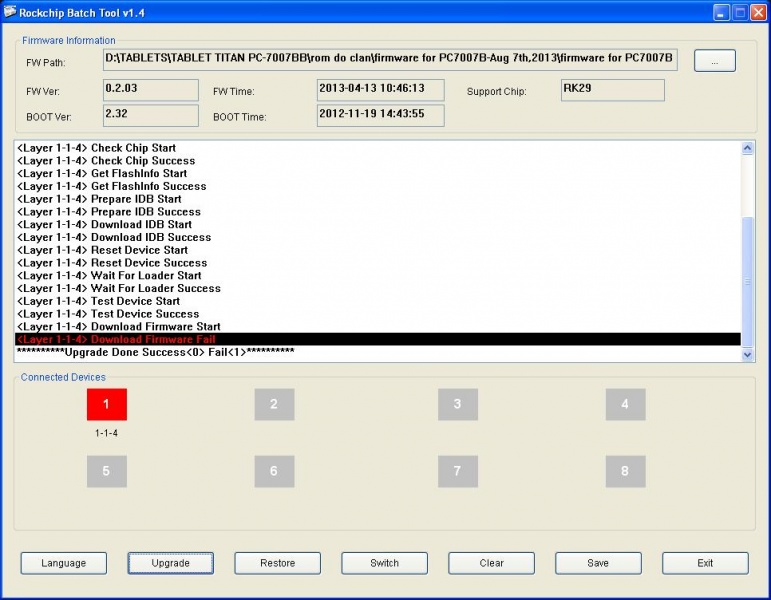Click the red device slot 1
771x600 pixels.
[106, 404]
